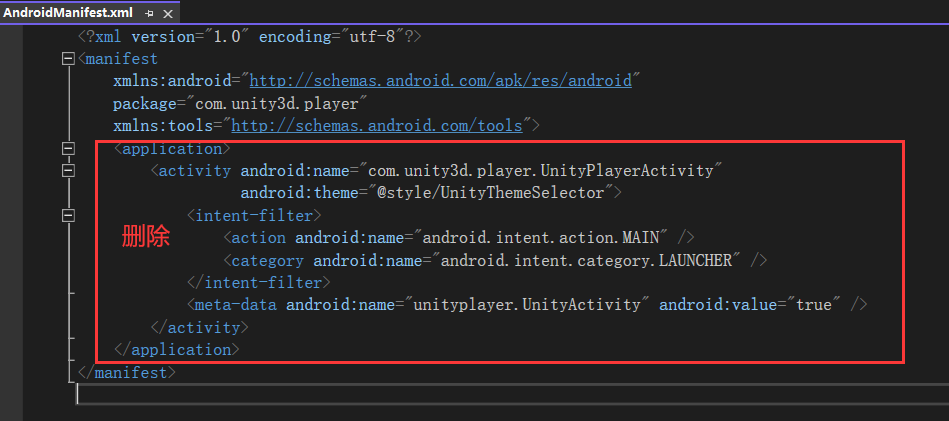Click the UnityPlayerActivity name value

coord(540,171)
